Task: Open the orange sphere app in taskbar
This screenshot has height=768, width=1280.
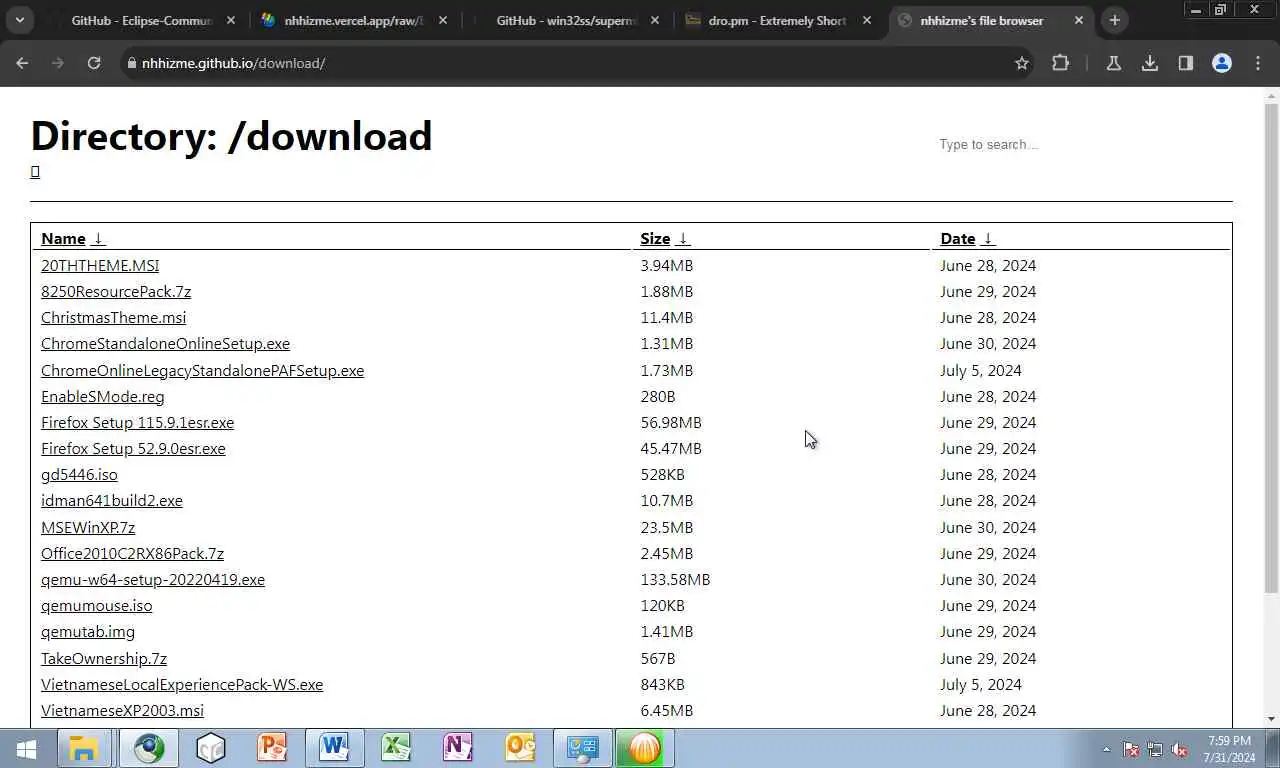Action: [x=644, y=748]
